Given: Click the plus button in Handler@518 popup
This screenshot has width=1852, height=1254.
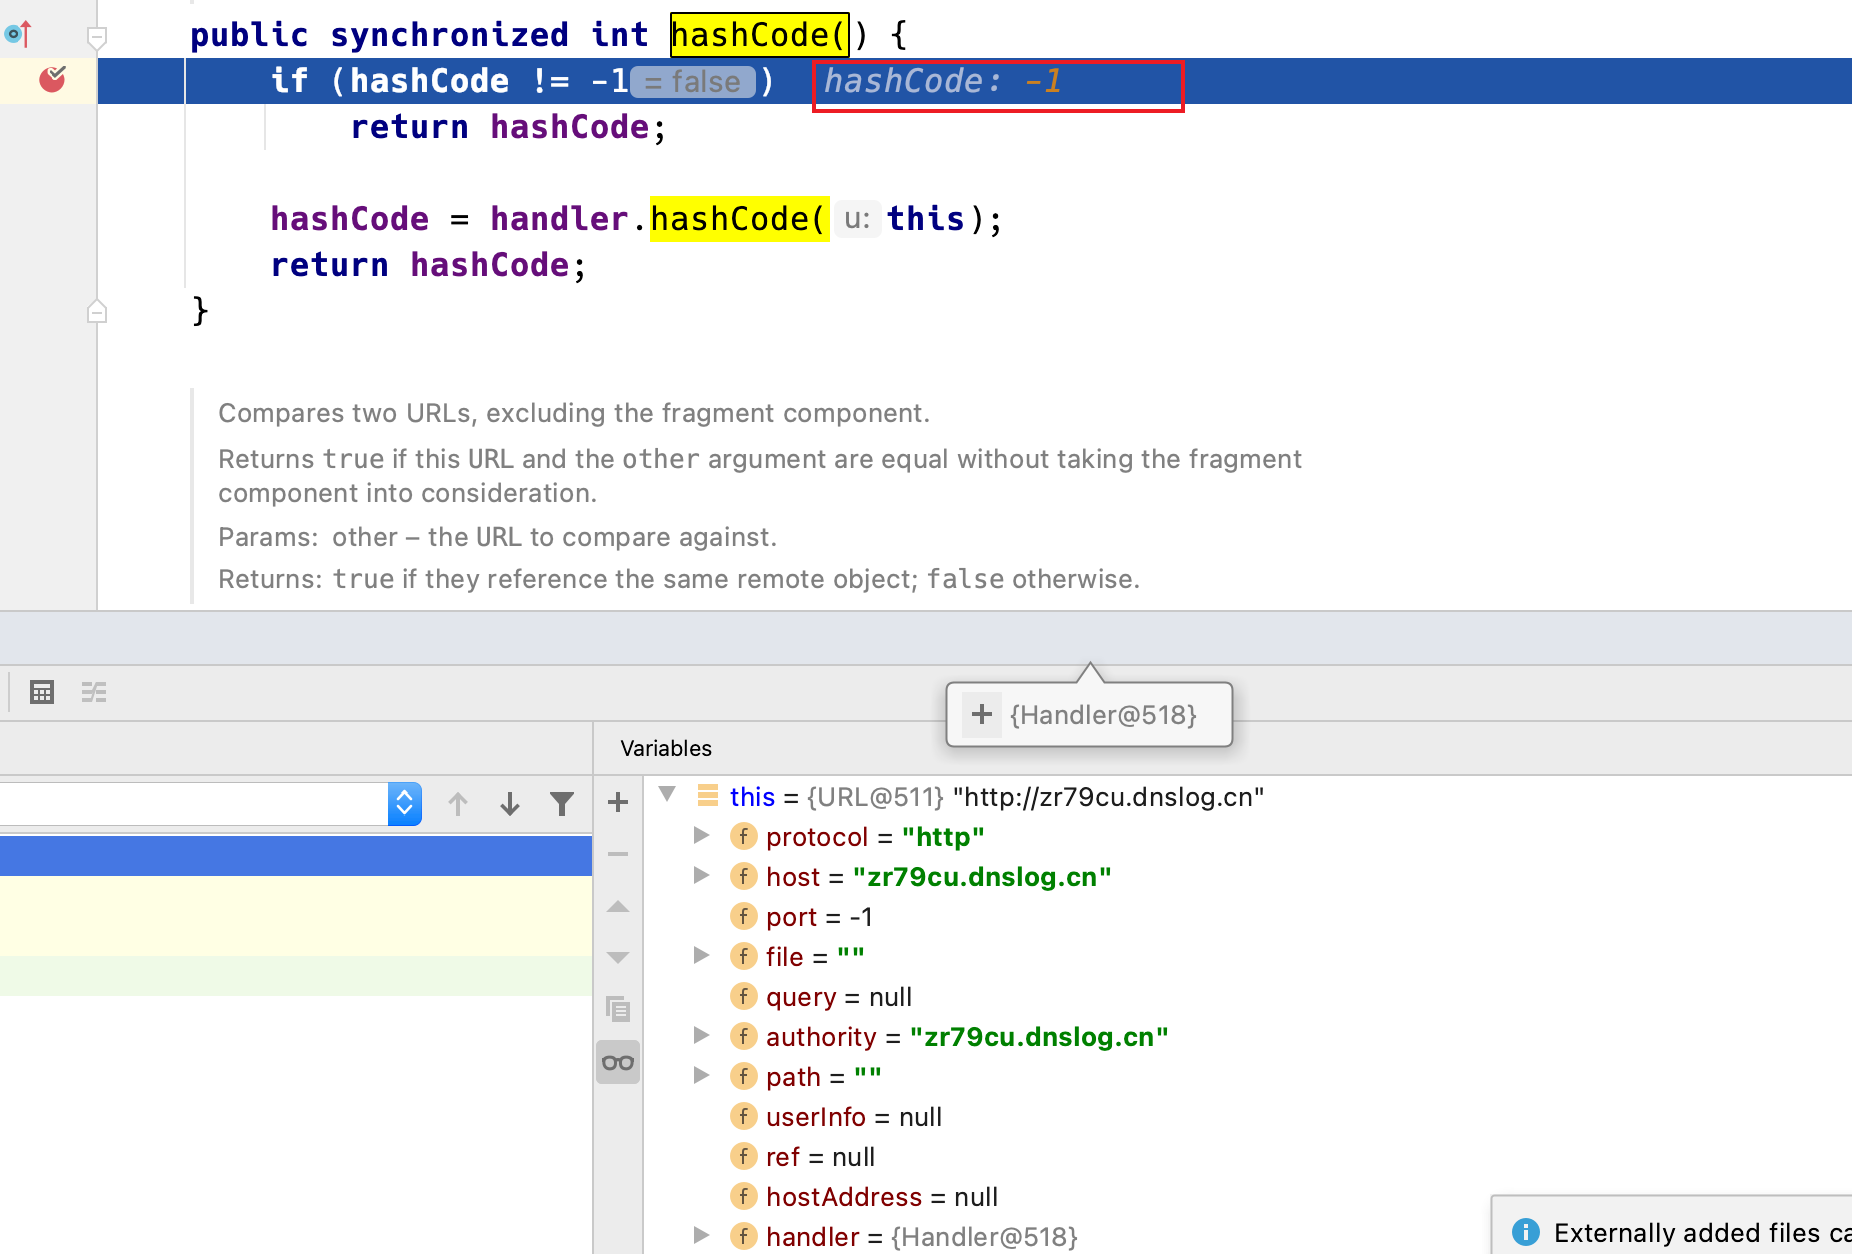Looking at the screenshot, I should pos(982,714).
